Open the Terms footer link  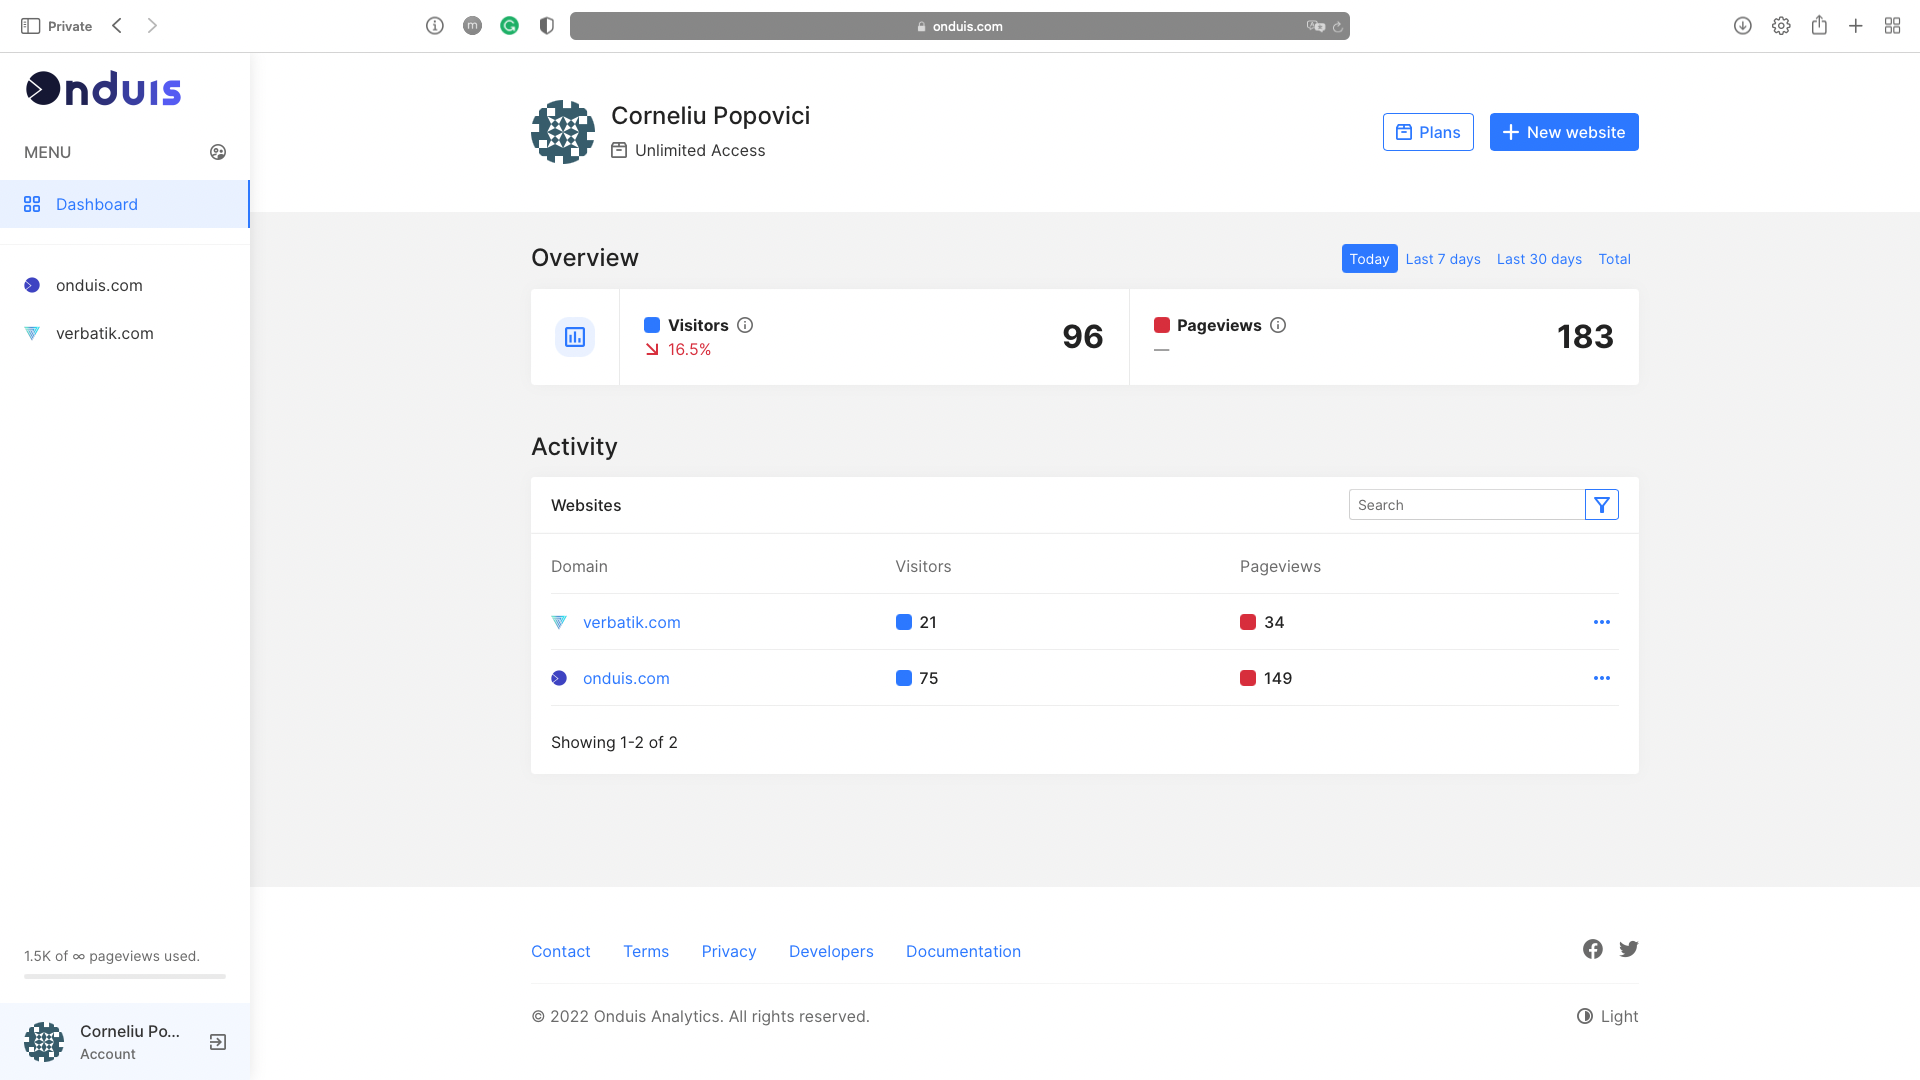[x=646, y=951]
